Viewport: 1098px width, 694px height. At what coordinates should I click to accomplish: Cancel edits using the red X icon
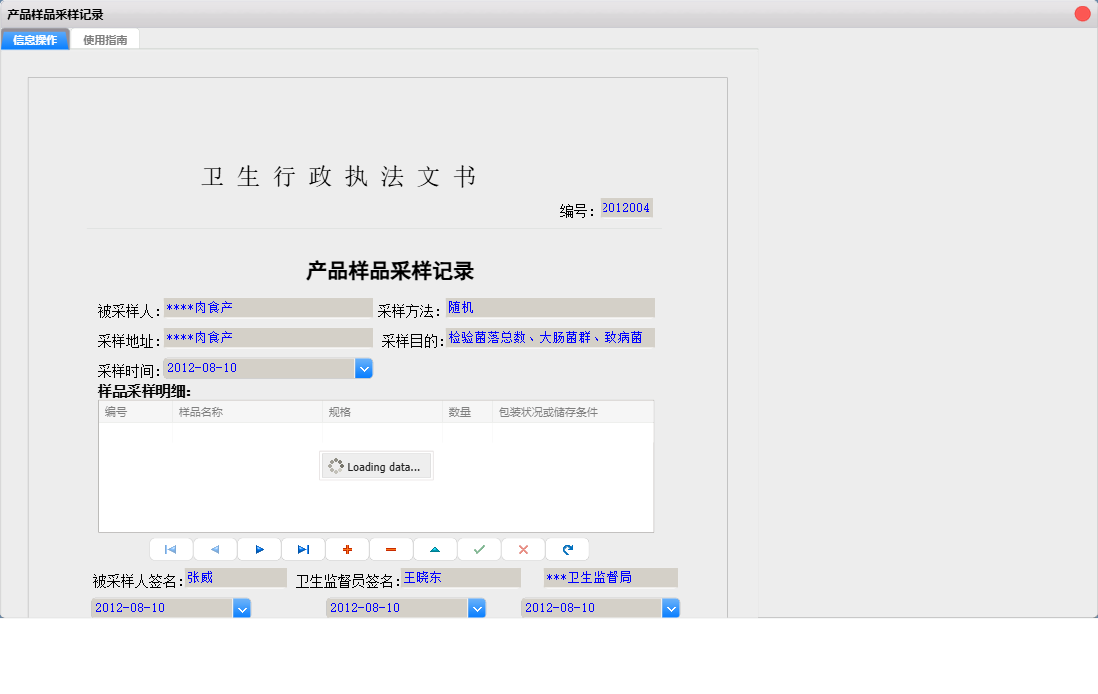click(522, 549)
